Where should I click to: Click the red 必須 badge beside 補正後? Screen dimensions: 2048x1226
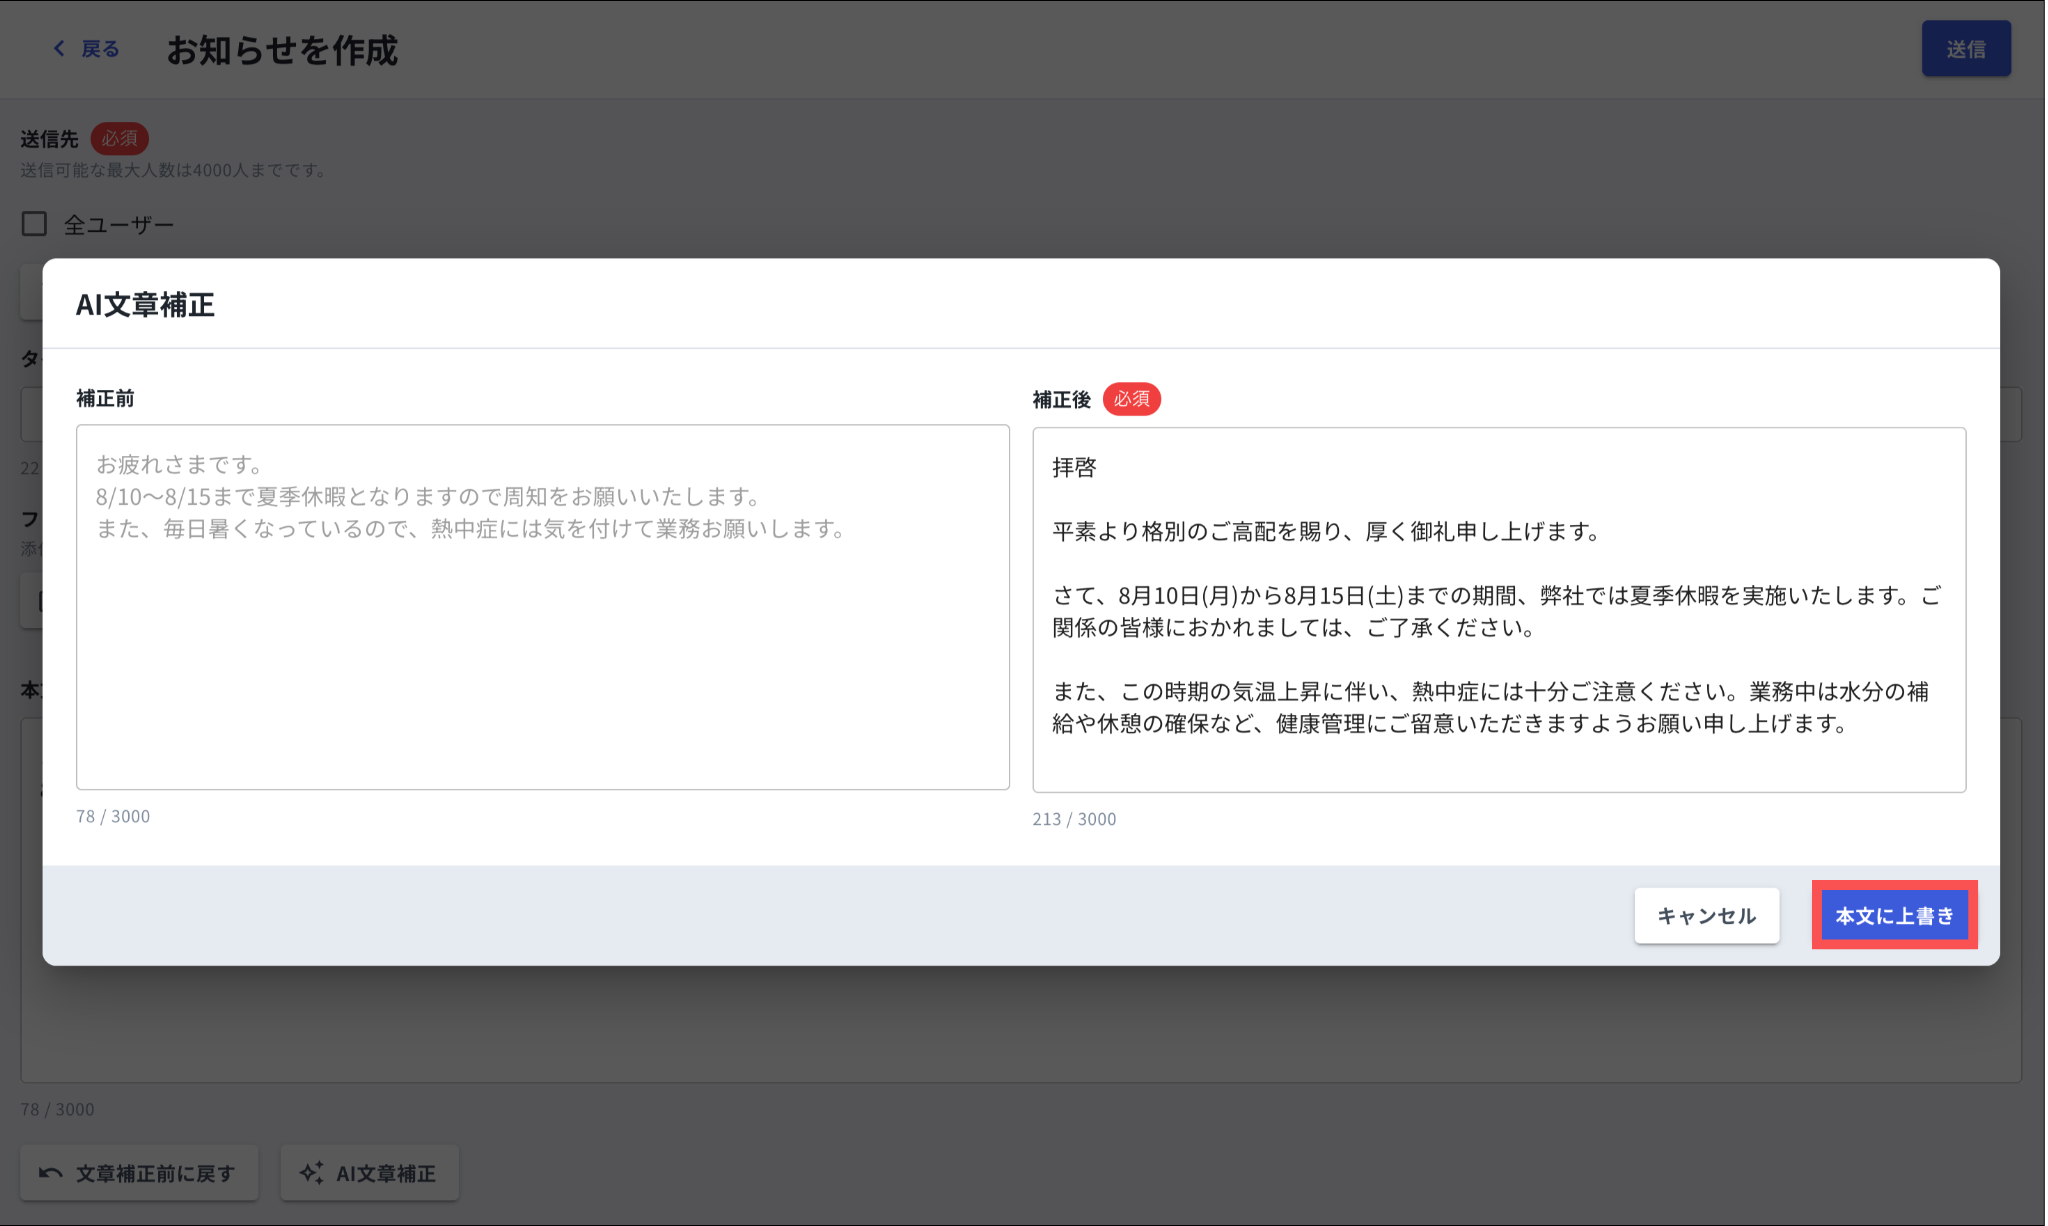[x=1131, y=399]
